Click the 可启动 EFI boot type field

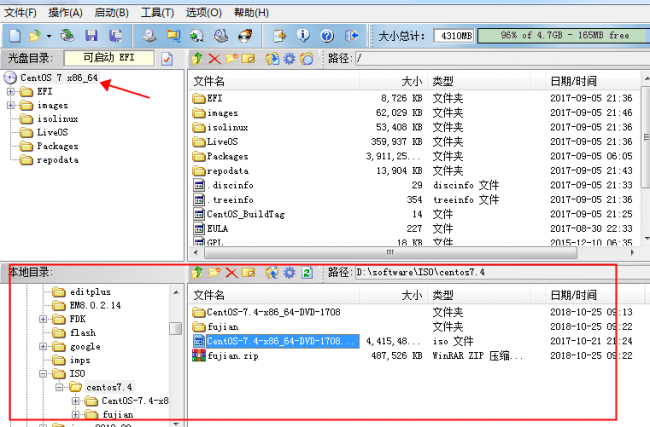(x=109, y=58)
